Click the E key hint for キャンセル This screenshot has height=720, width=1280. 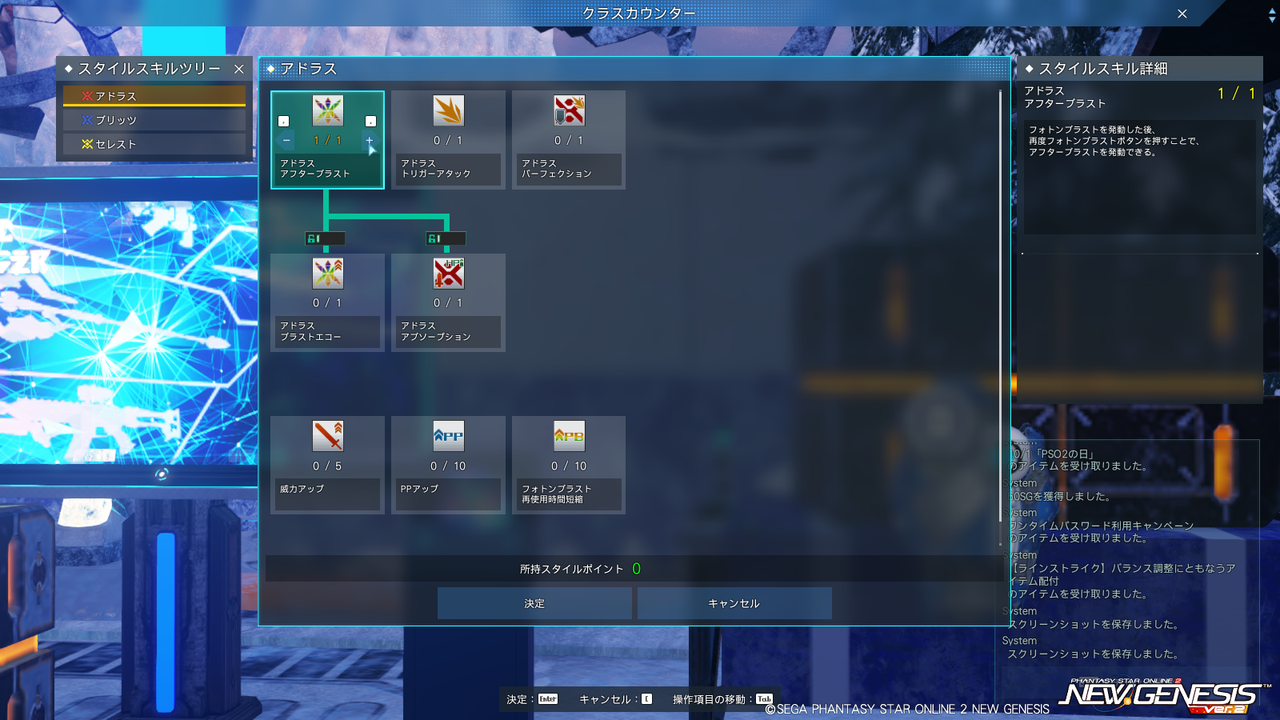tap(646, 699)
